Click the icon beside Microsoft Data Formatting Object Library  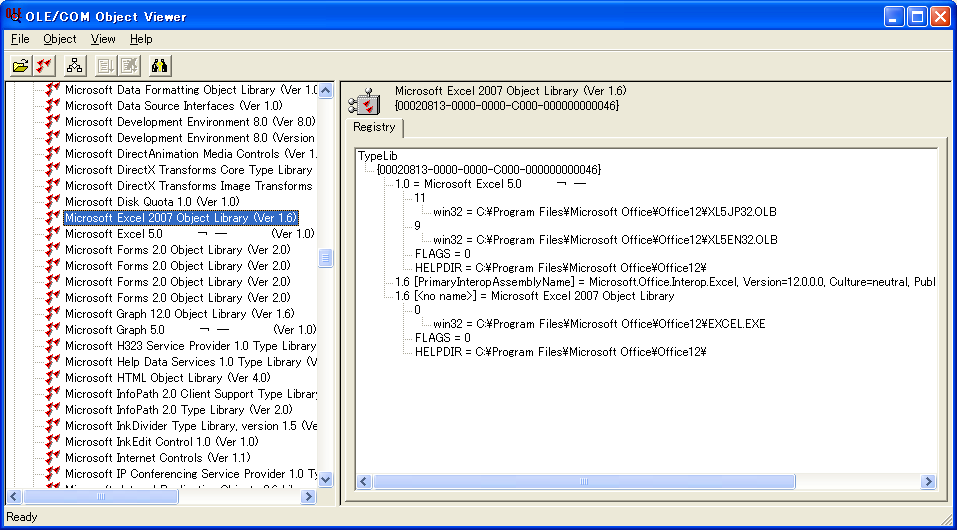53,90
